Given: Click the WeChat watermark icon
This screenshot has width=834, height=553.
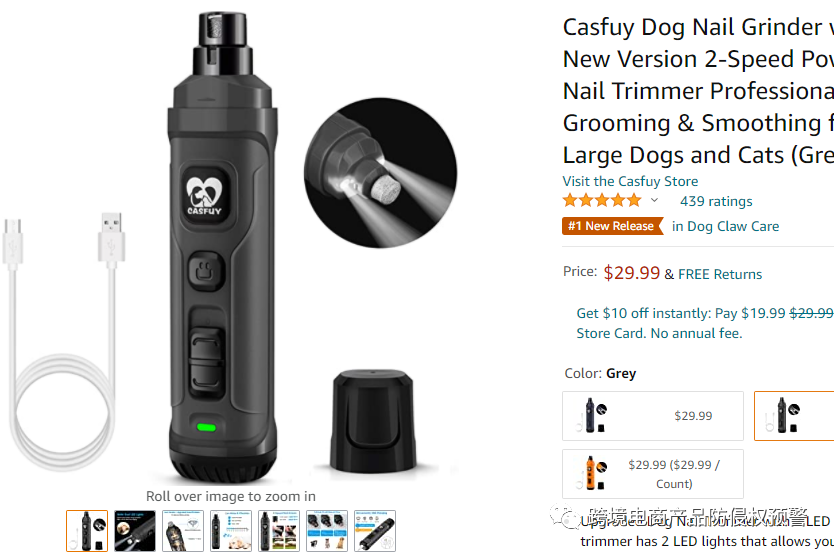Looking at the screenshot, I should click(564, 516).
